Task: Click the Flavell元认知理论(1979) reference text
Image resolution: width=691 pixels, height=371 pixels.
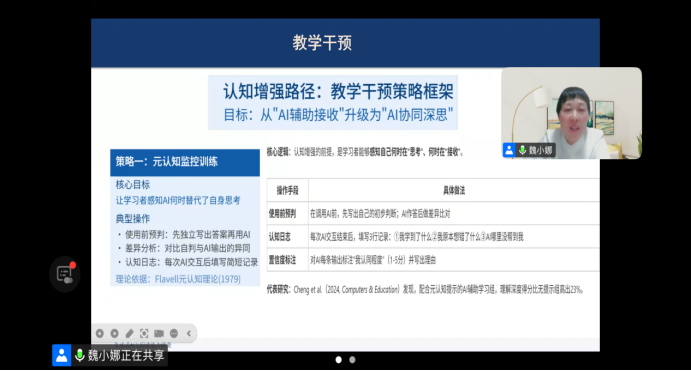Action: 197,279
